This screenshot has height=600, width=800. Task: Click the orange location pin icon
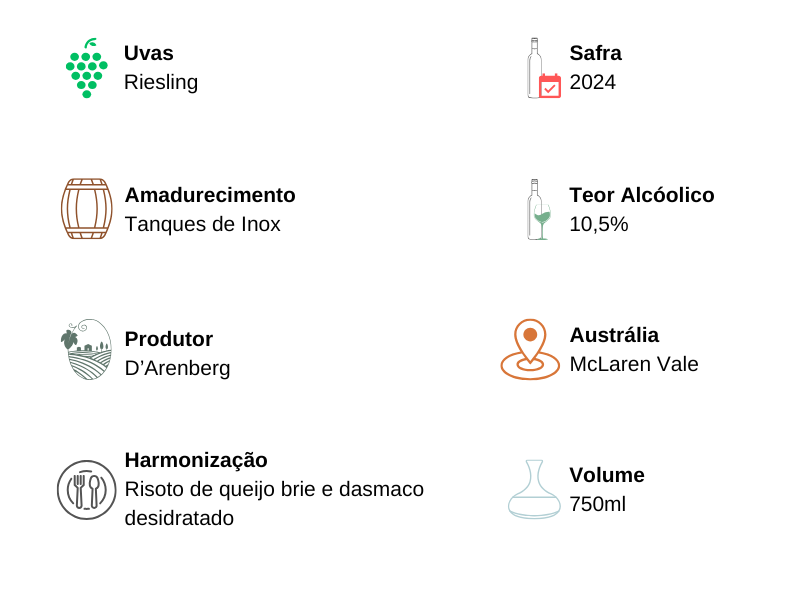point(530,349)
